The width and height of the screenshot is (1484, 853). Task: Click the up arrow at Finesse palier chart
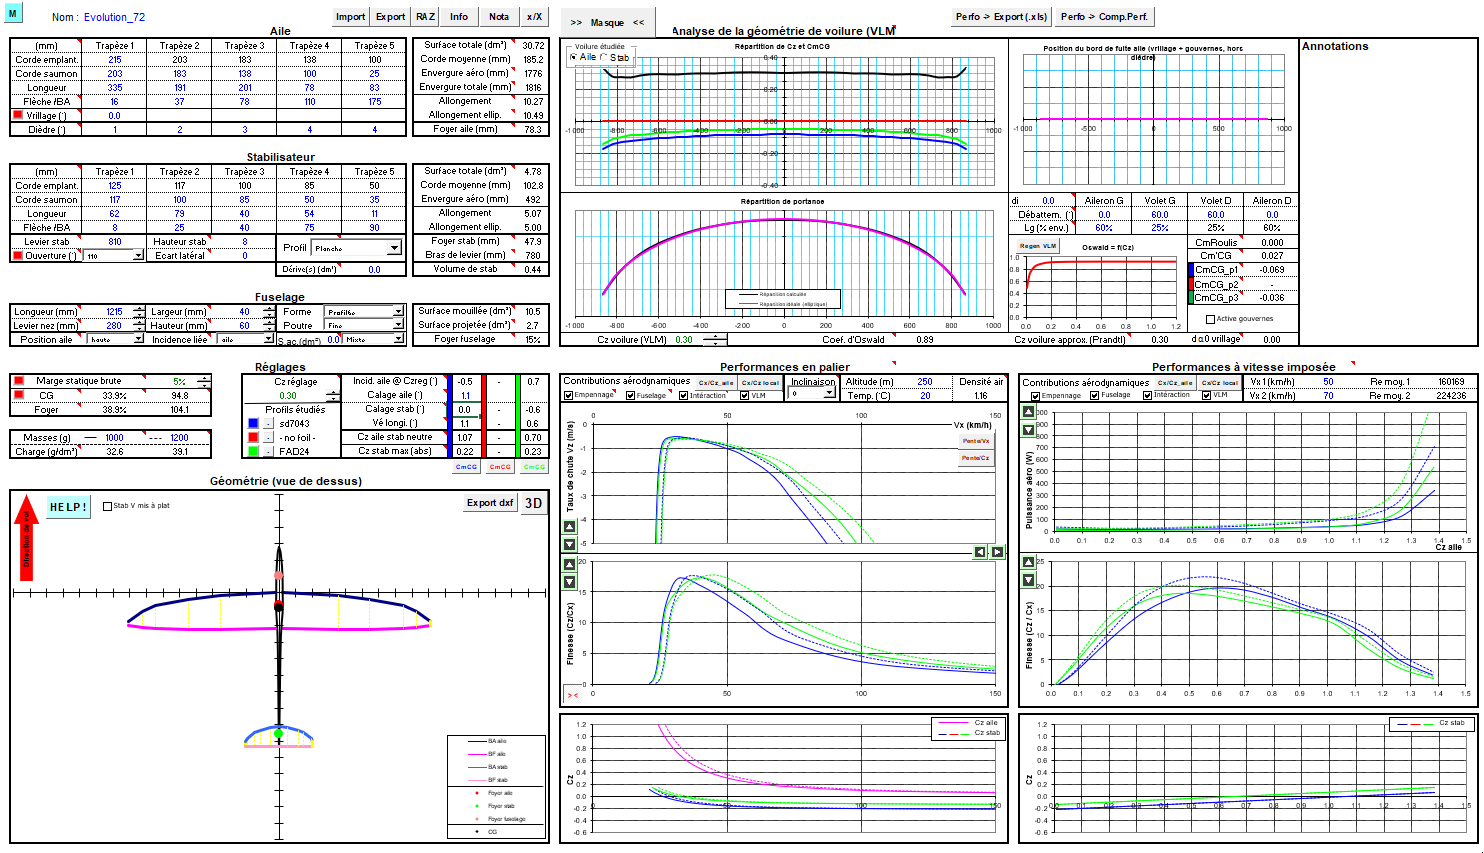click(x=570, y=565)
